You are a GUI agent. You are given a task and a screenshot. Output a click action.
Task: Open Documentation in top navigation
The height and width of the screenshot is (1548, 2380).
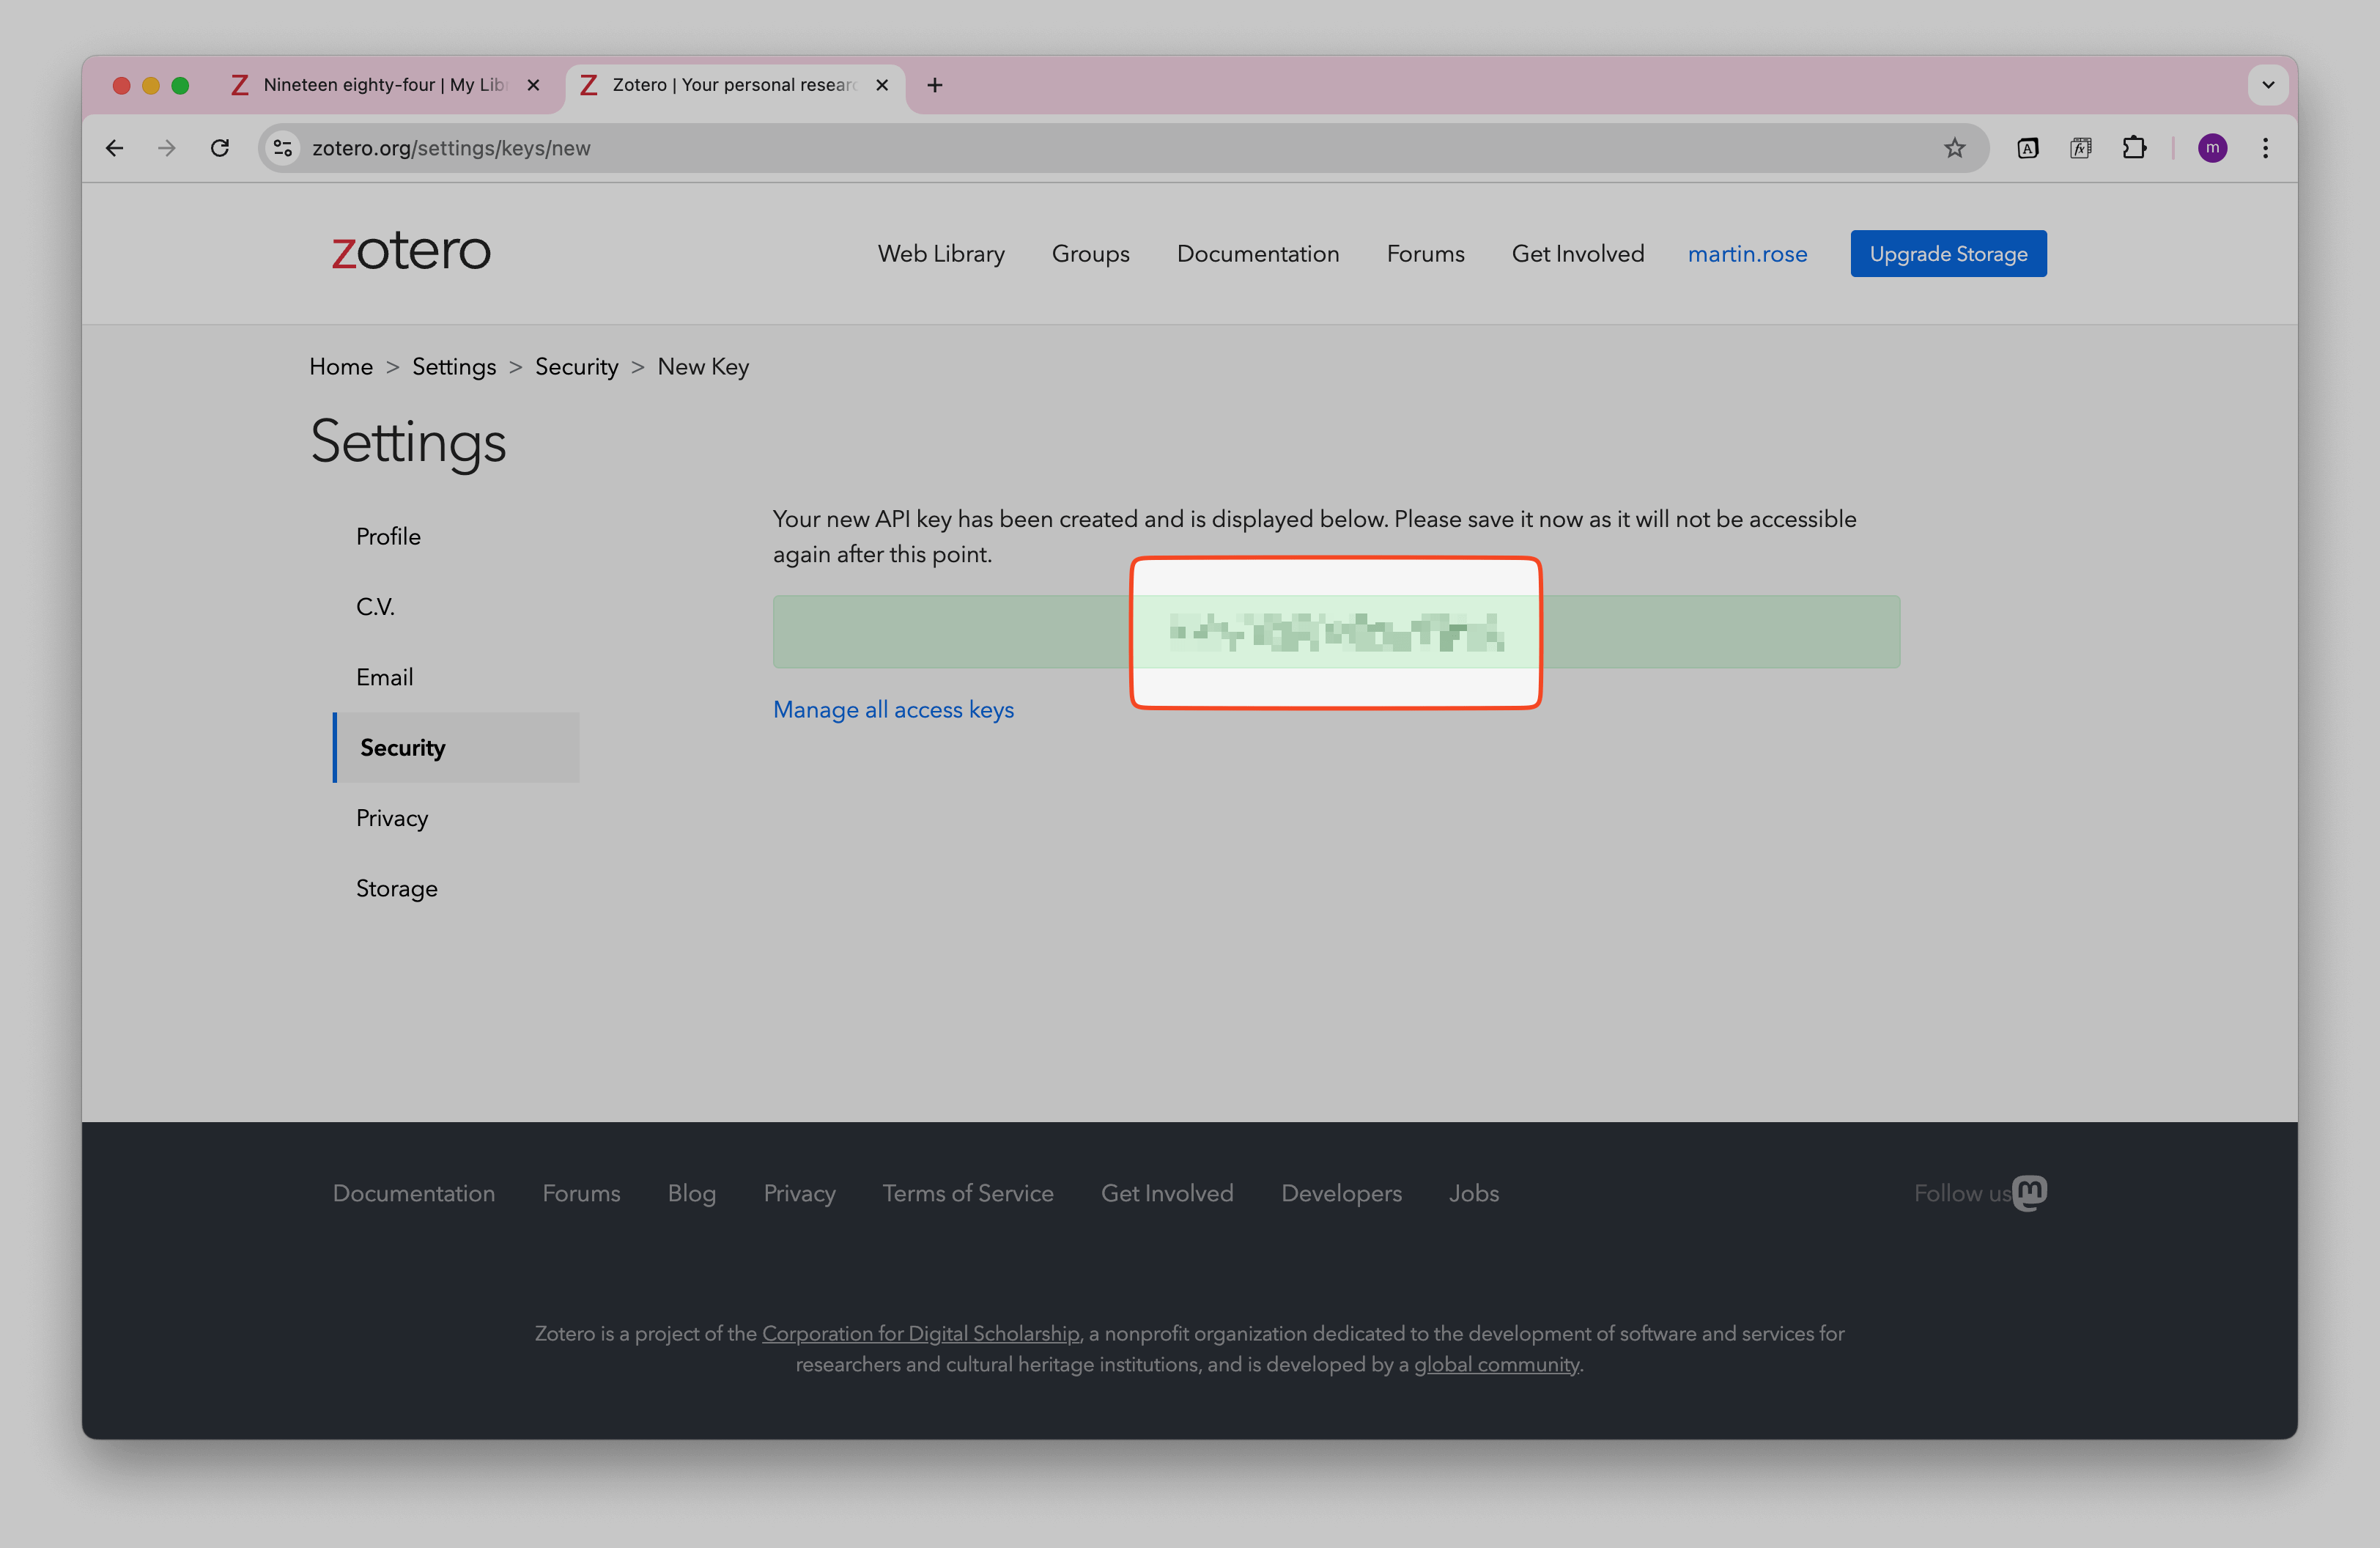pos(1257,254)
